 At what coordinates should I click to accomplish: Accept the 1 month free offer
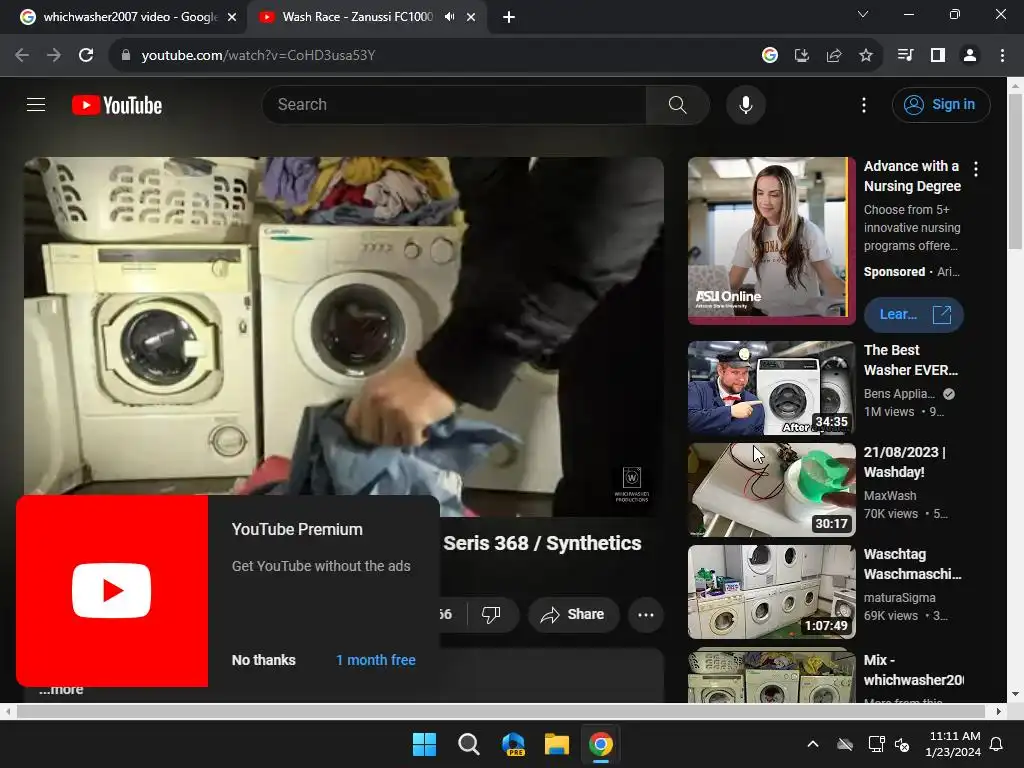click(376, 660)
